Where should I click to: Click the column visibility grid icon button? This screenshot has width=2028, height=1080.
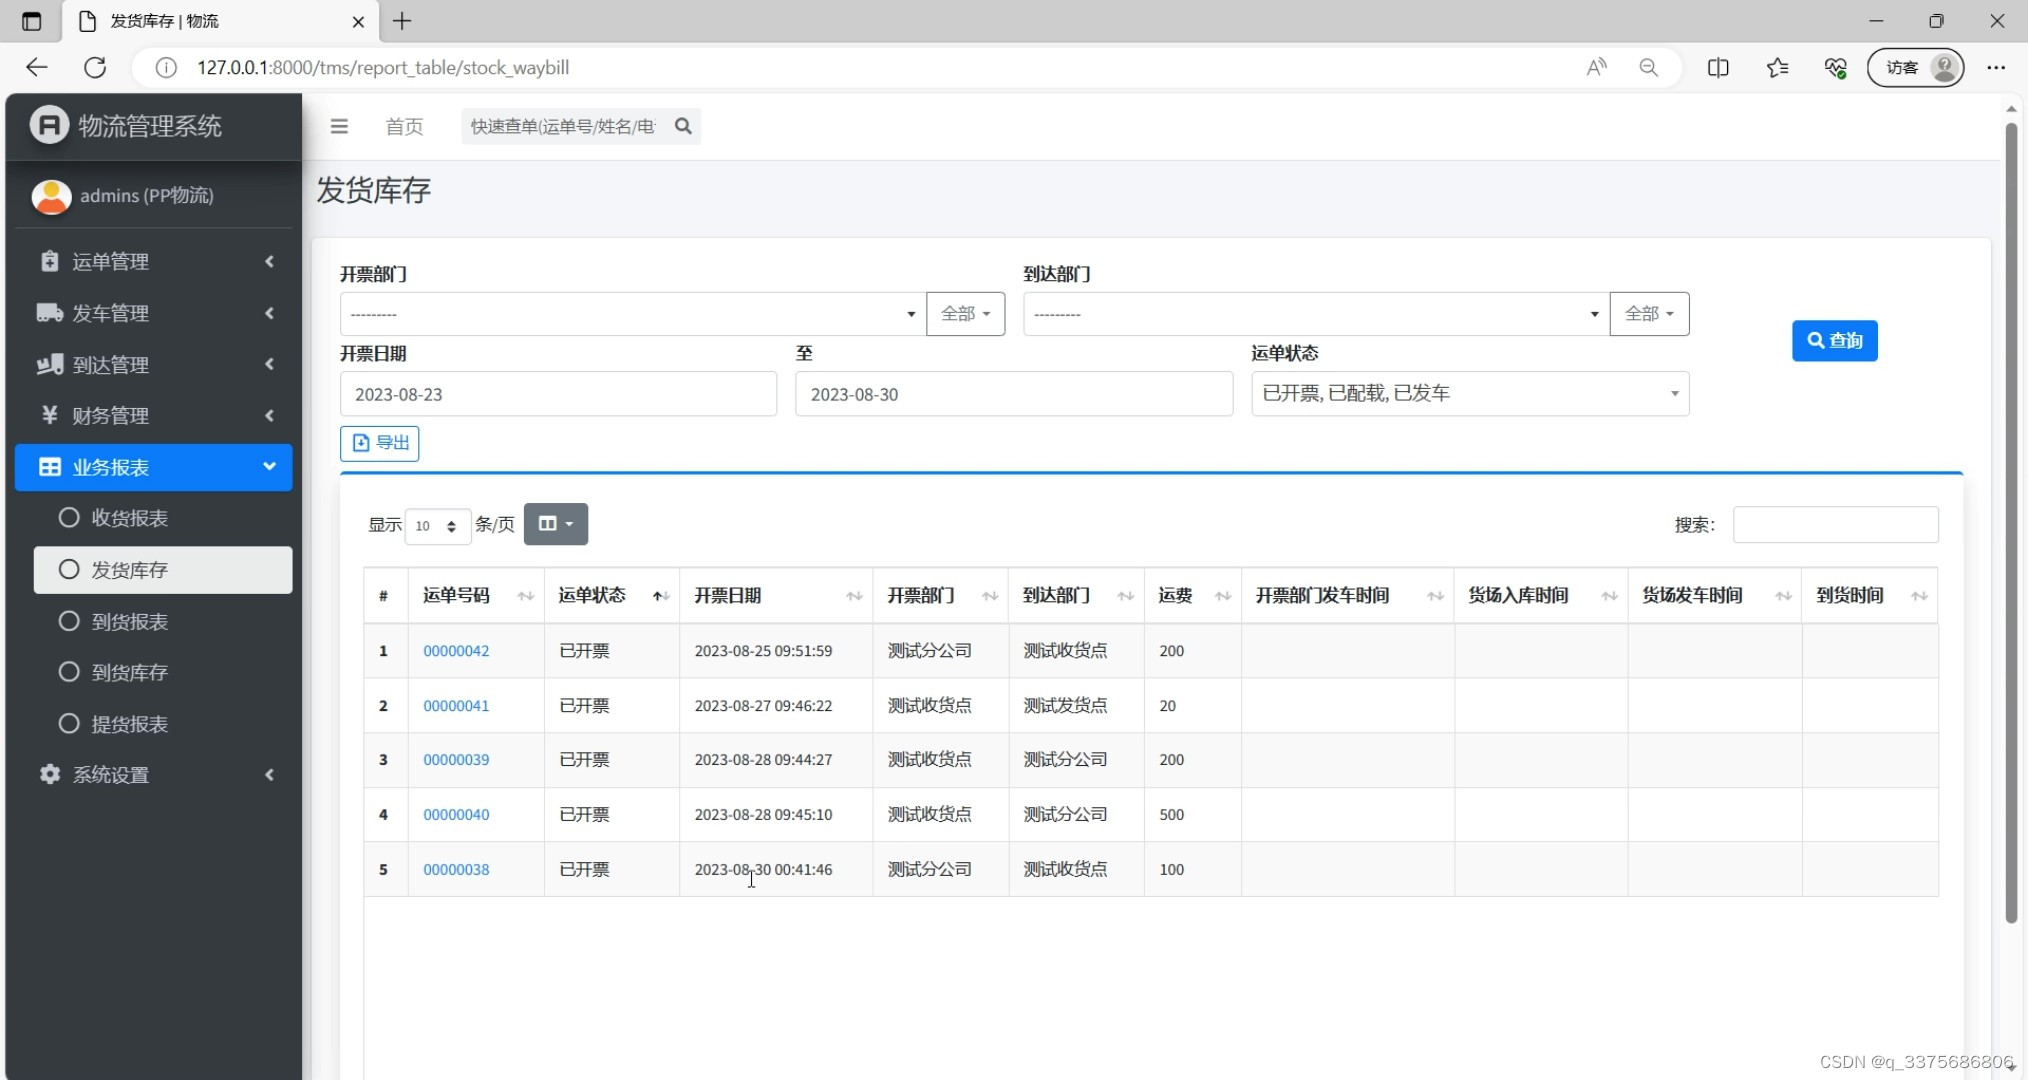555,524
